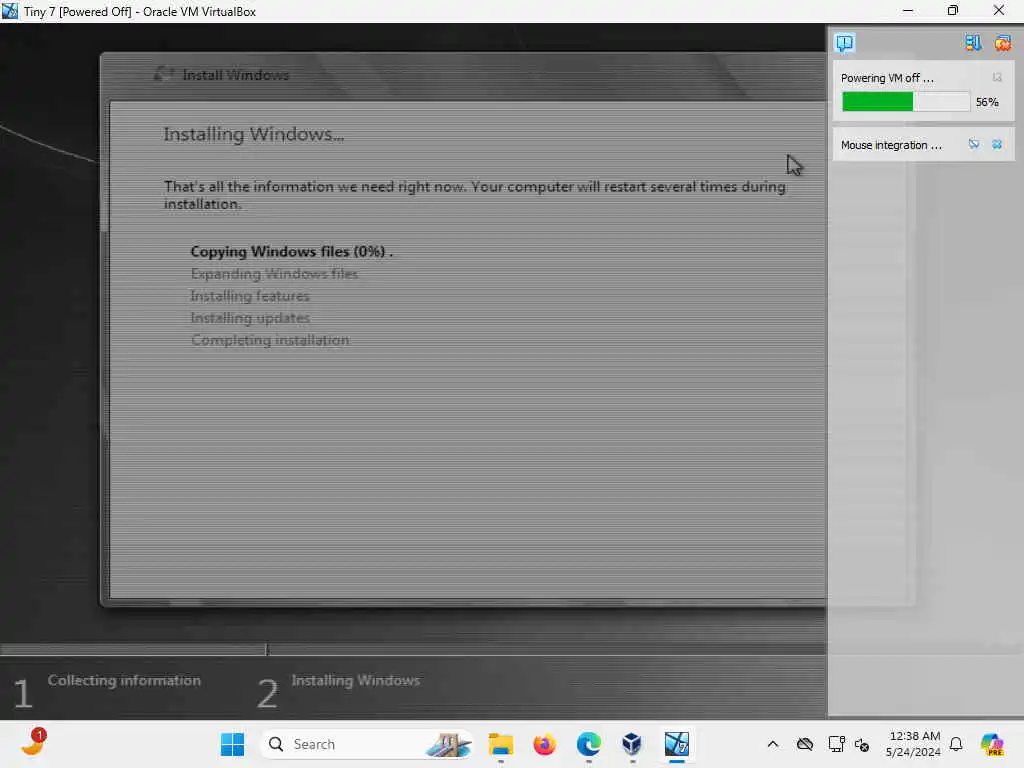Click the taskbar Search box
This screenshot has height=768, width=1024.
[367, 744]
